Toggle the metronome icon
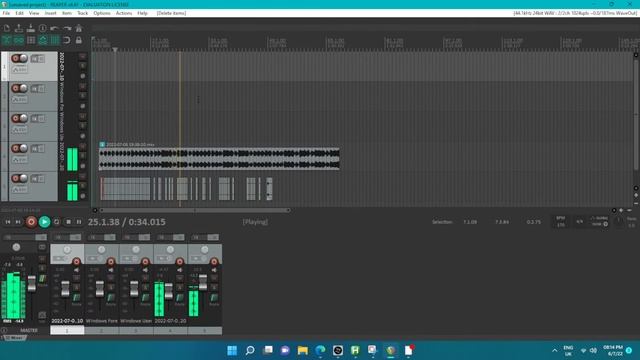 pos(79,28)
